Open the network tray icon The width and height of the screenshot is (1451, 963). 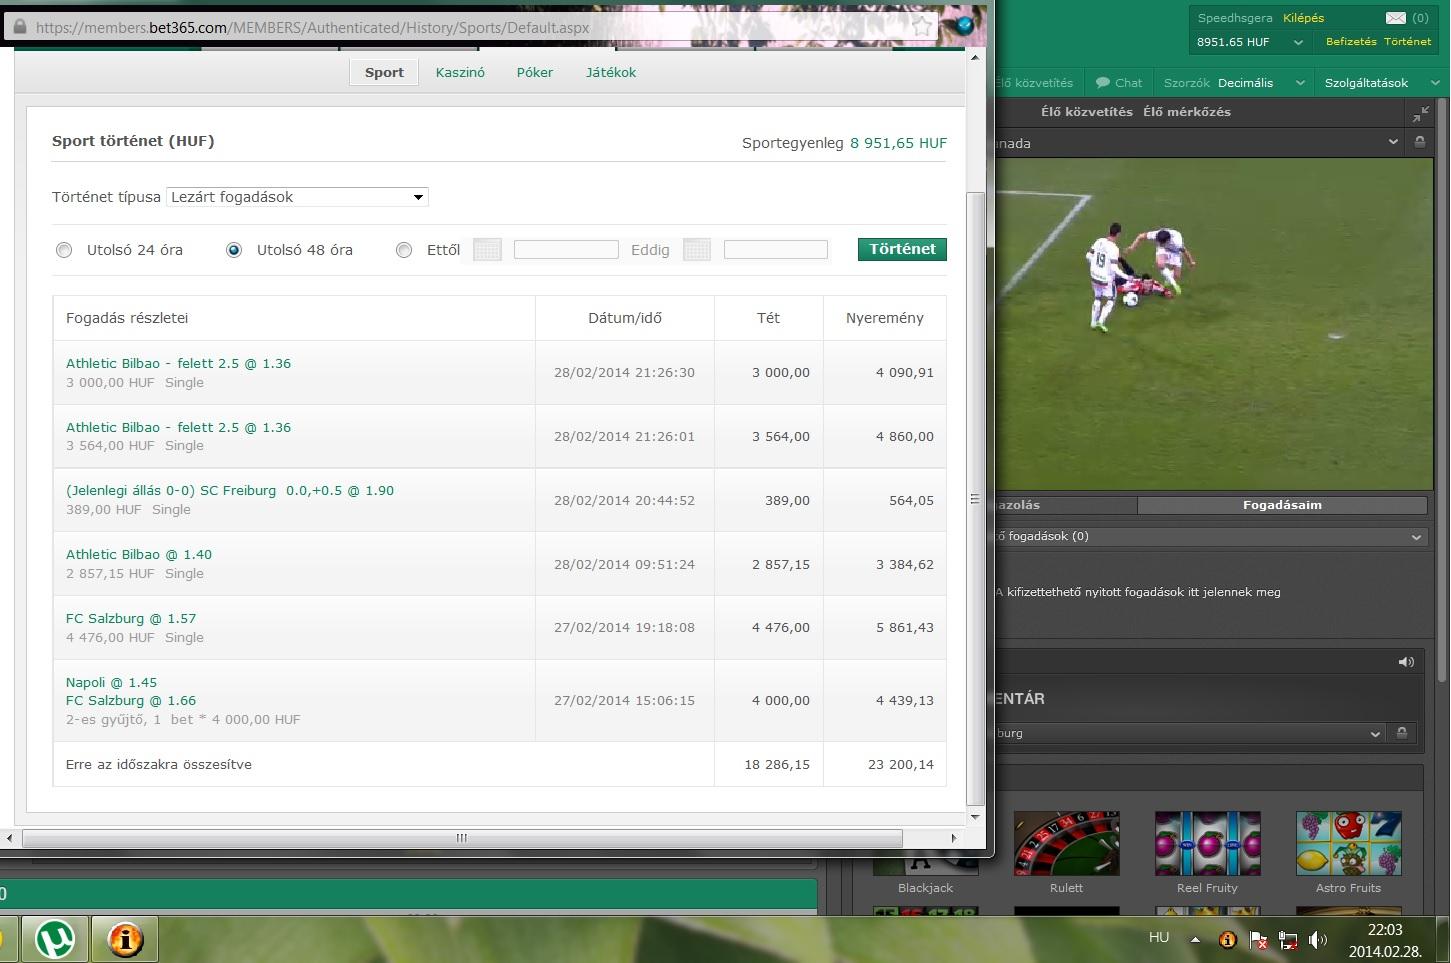(1288, 940)
